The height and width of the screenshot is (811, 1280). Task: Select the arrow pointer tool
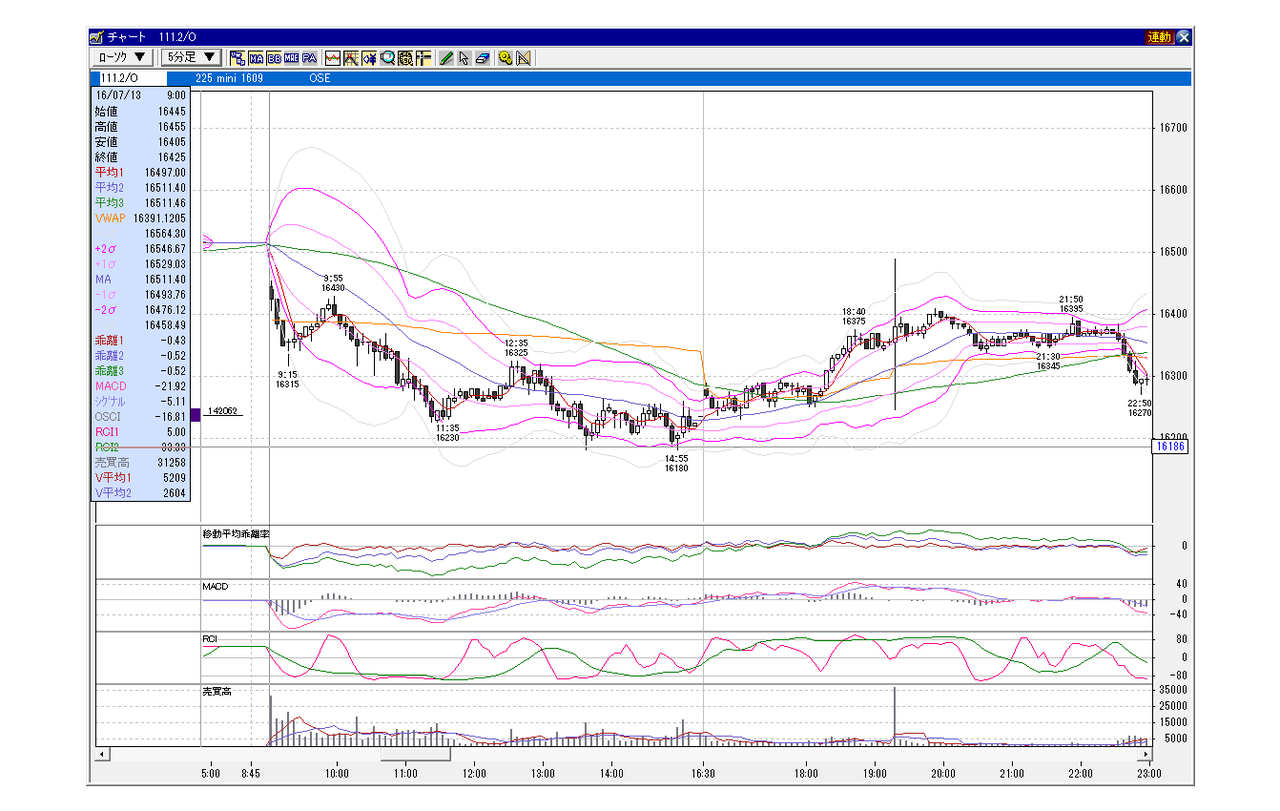pyautogui.click(x=464, y=58)
